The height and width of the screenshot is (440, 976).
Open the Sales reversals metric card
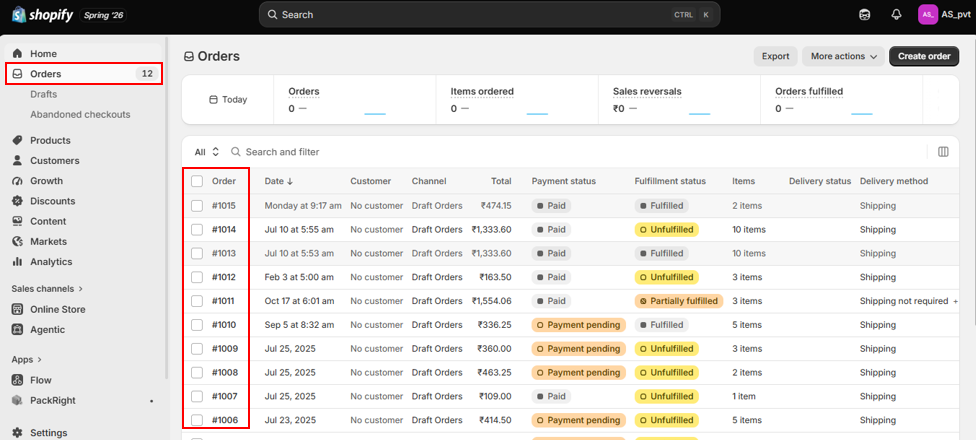tap(680, 100)
